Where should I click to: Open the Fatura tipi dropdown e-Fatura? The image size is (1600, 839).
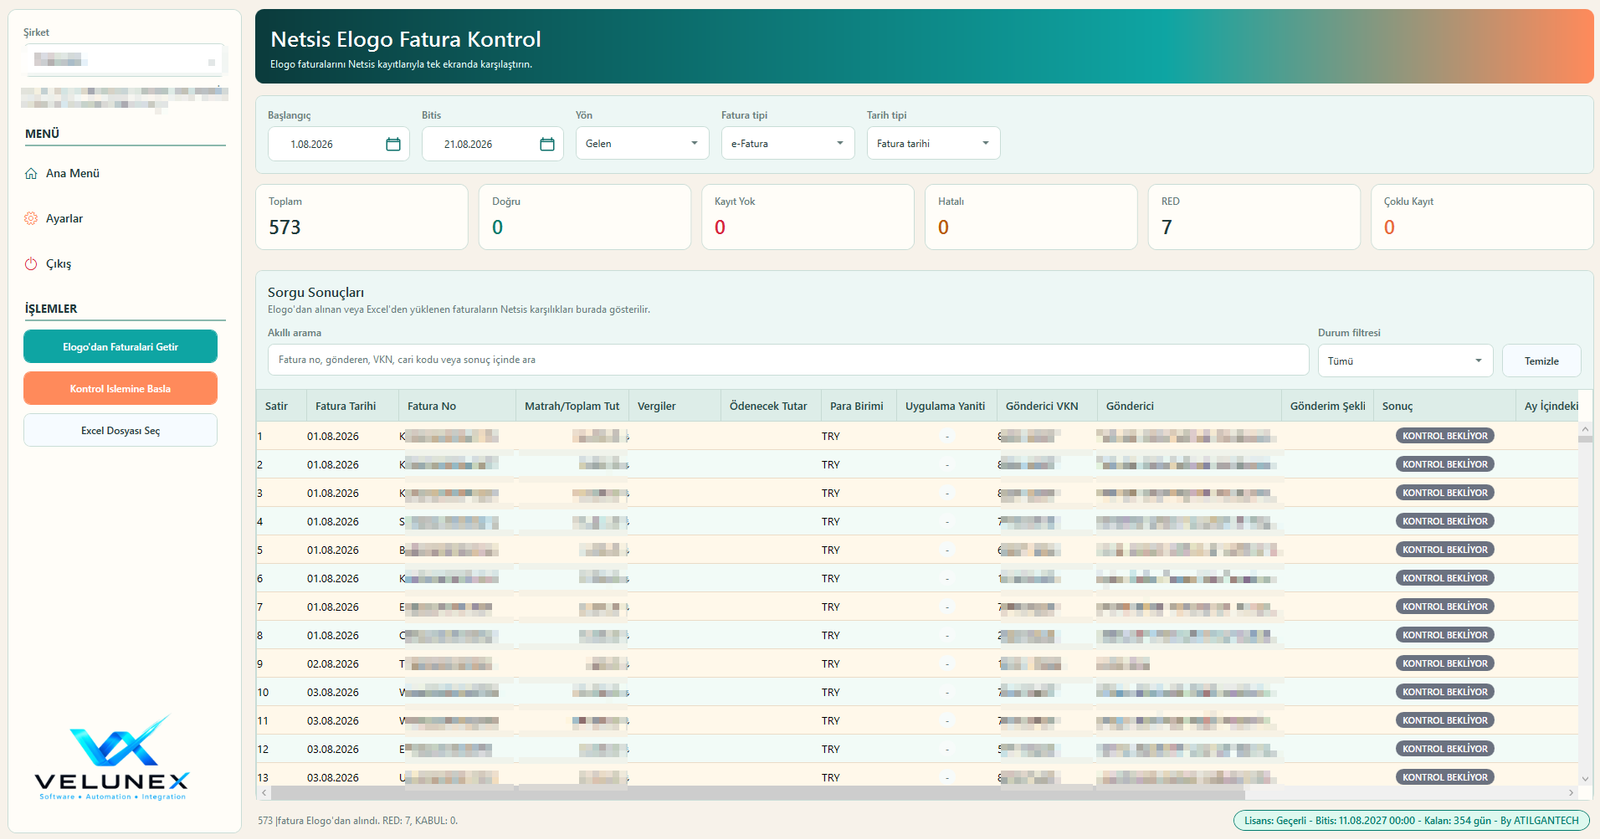click(788, 143)
